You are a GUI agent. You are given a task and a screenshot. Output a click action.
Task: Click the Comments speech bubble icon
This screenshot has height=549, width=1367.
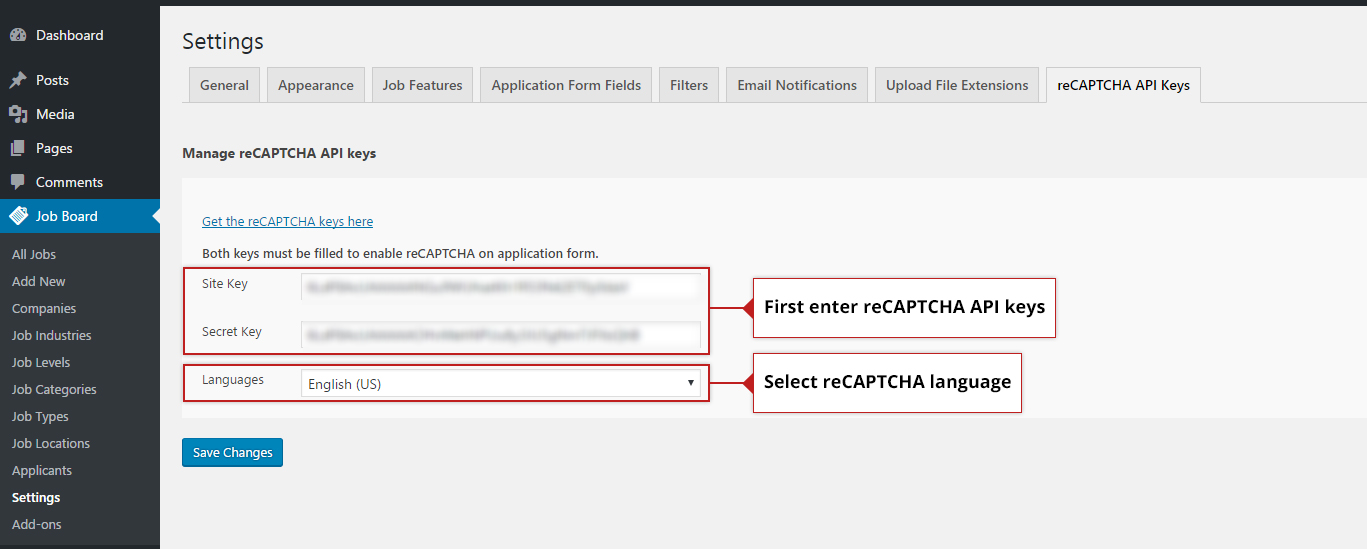(18, 182)
